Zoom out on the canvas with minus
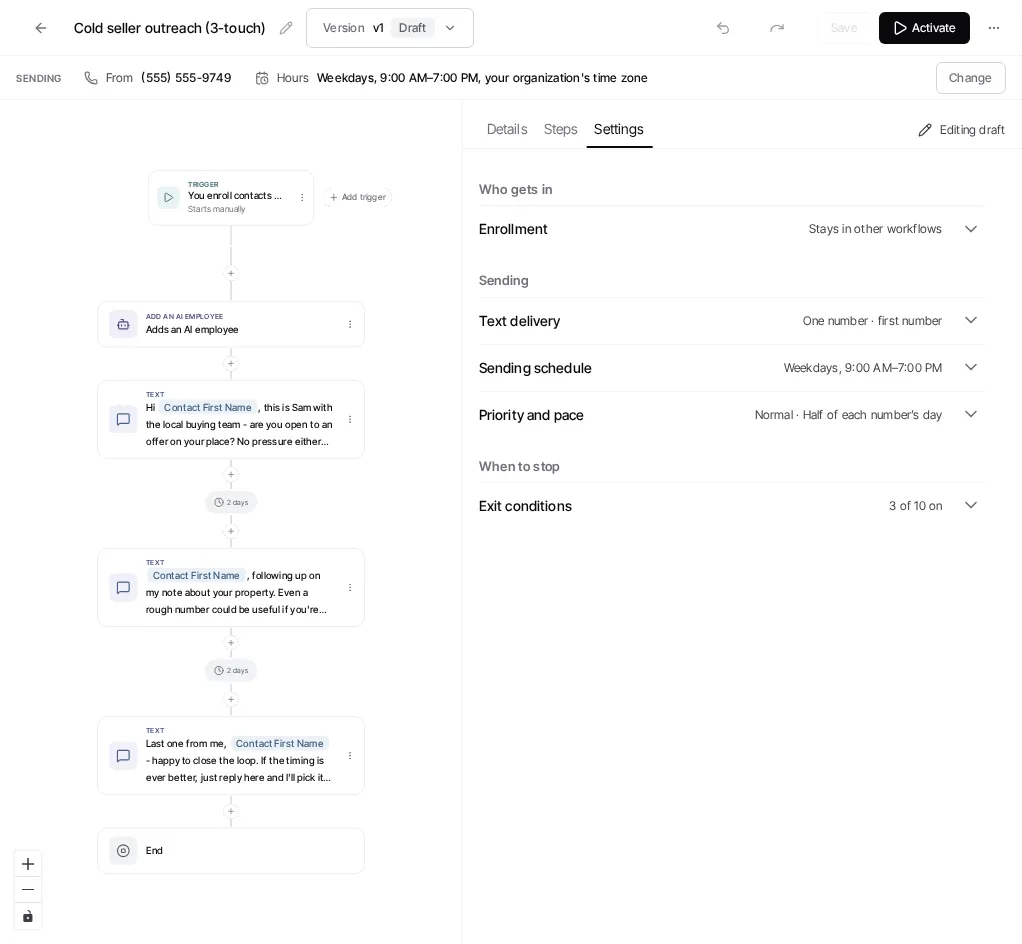1022x944 pixels. [x=28, y=890]
